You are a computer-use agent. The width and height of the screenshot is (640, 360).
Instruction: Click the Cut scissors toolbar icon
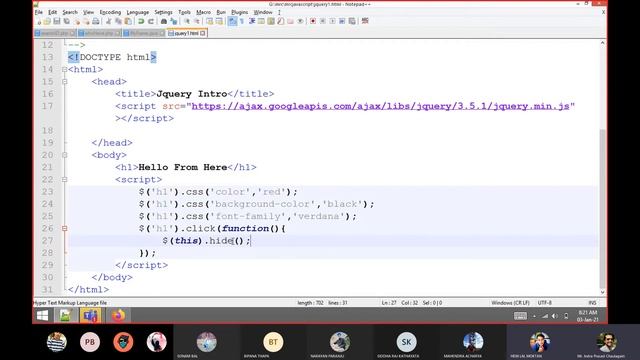pos(109,21)
